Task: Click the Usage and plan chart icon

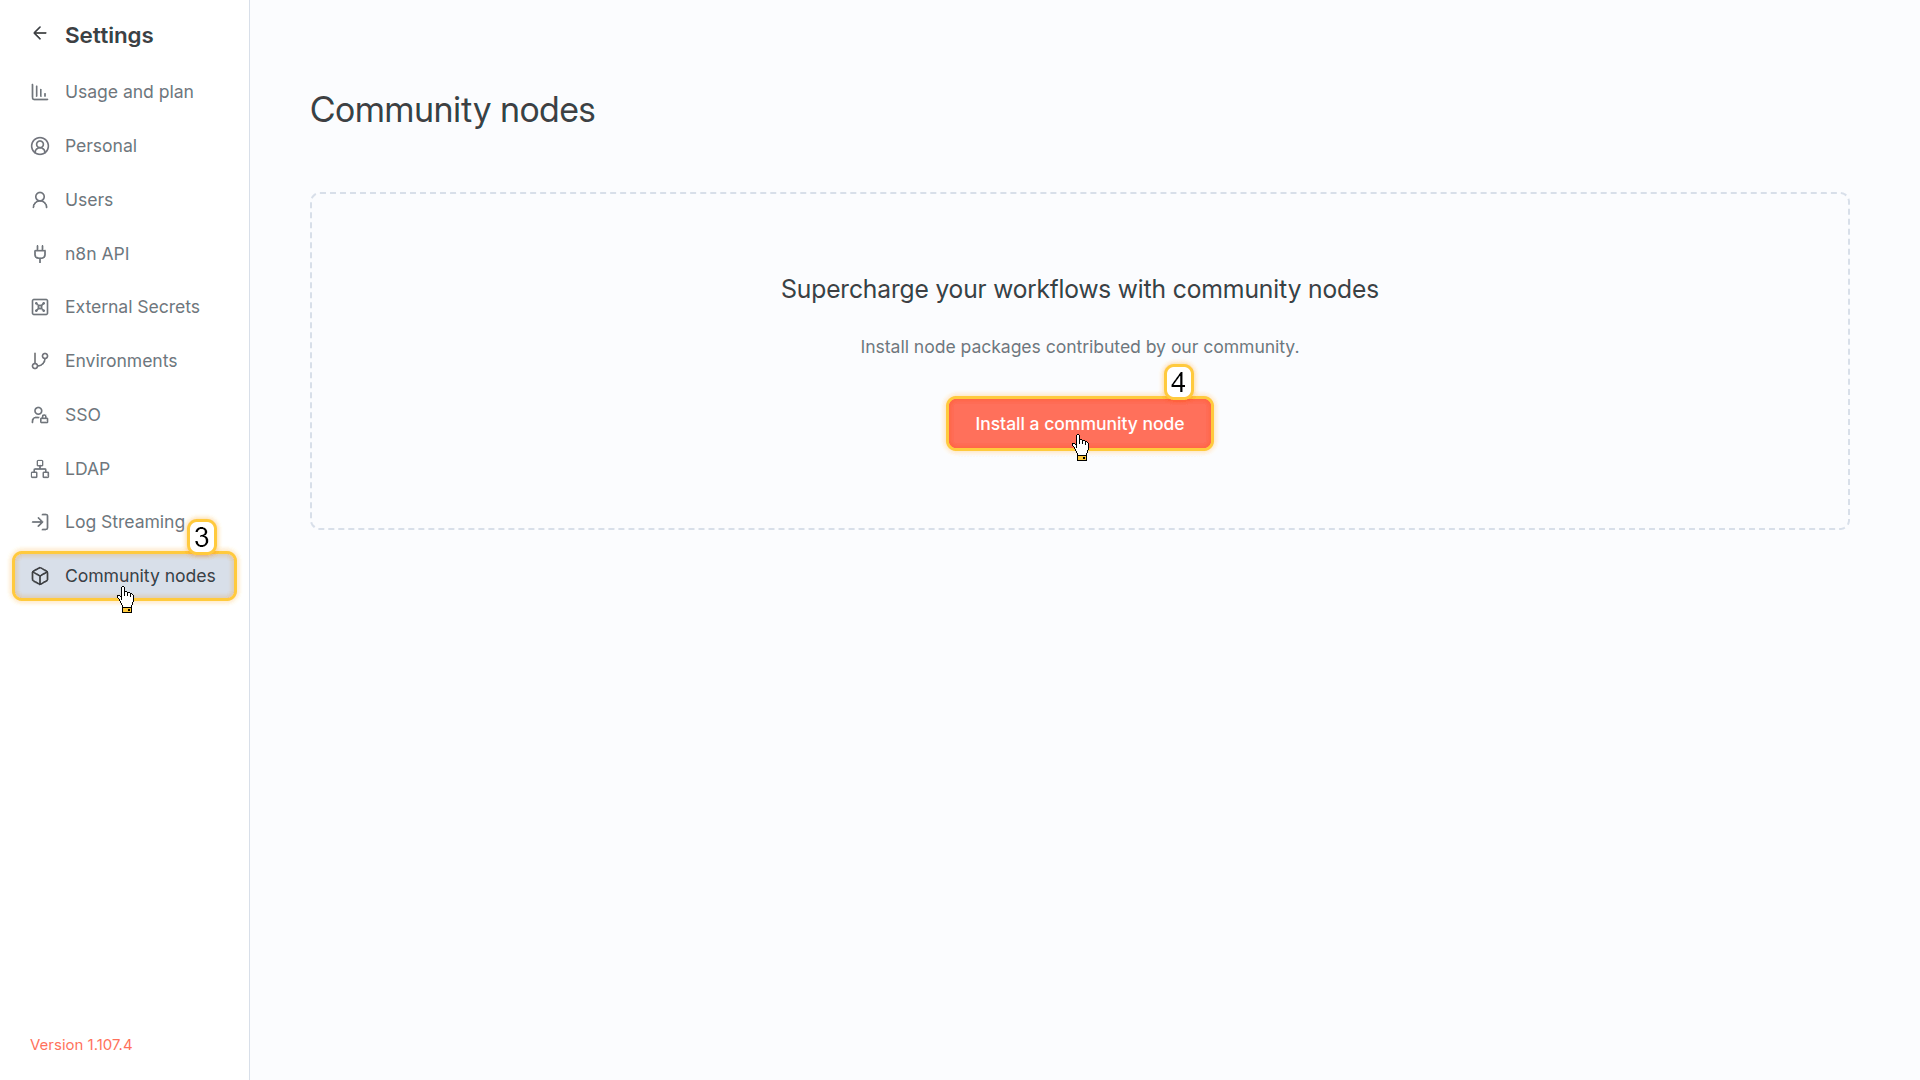Action: 40,92
